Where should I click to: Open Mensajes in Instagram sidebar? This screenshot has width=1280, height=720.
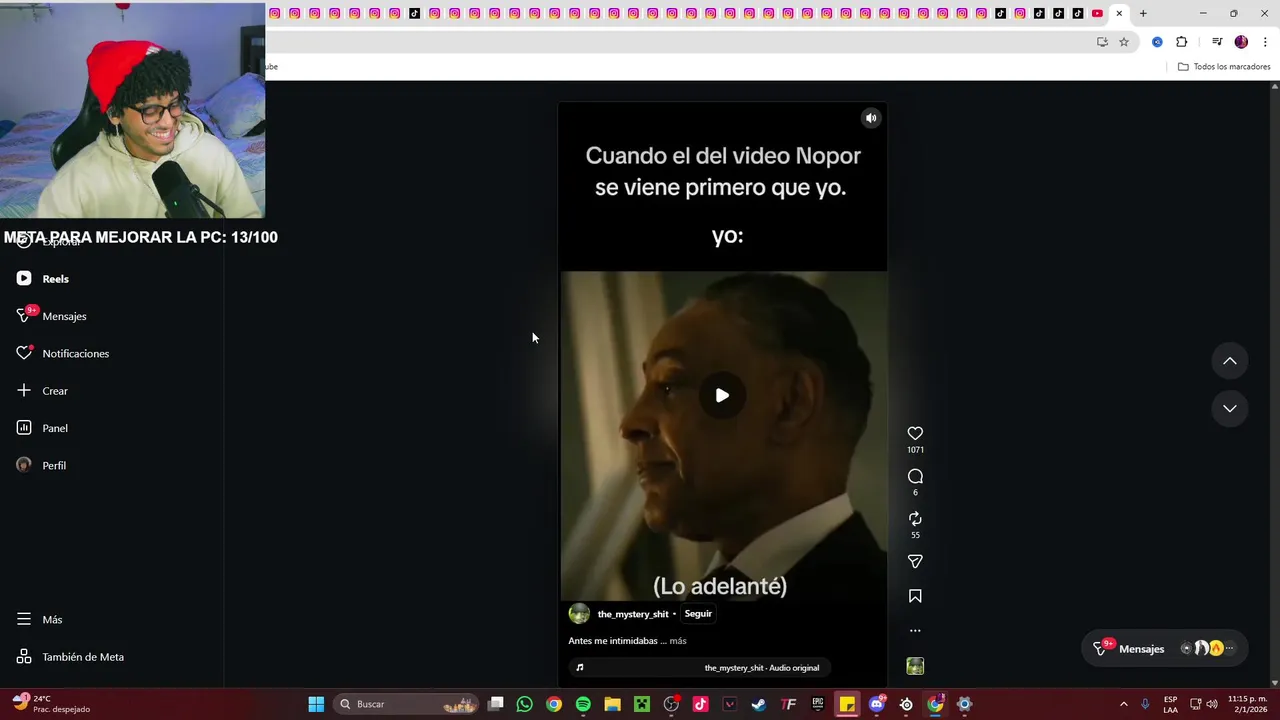point(64,316)
